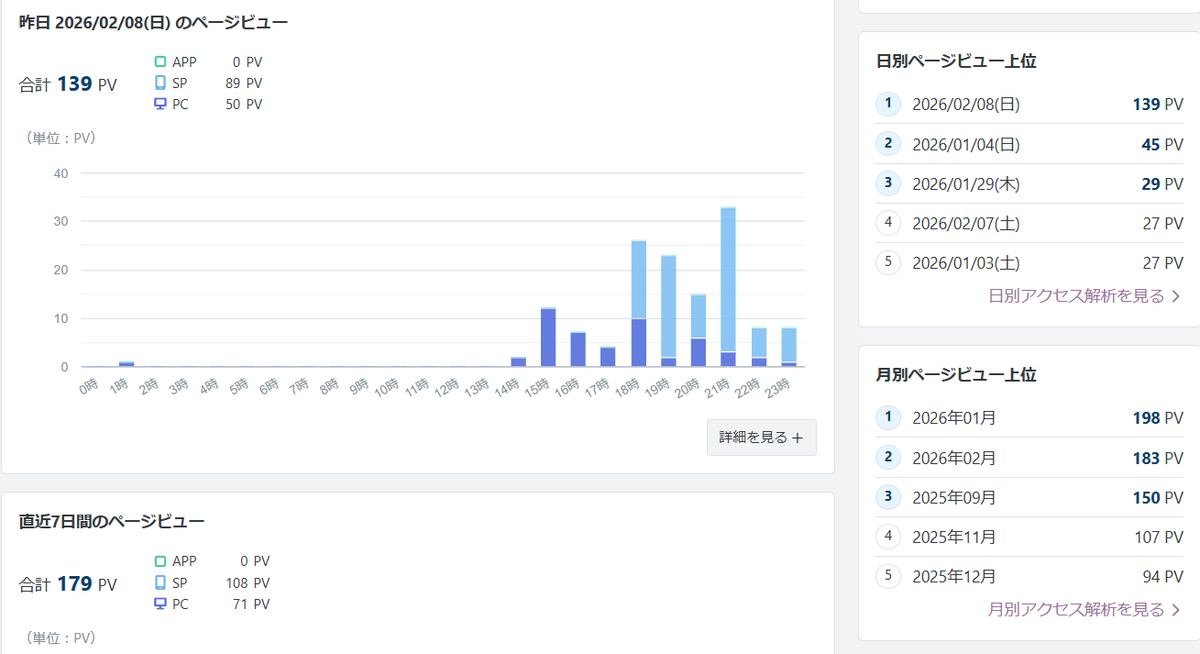This screenshot has height=654, width=1200.
Task: Open 日別アクセス解析を見る link
Action: click(x=1084, y=296)
